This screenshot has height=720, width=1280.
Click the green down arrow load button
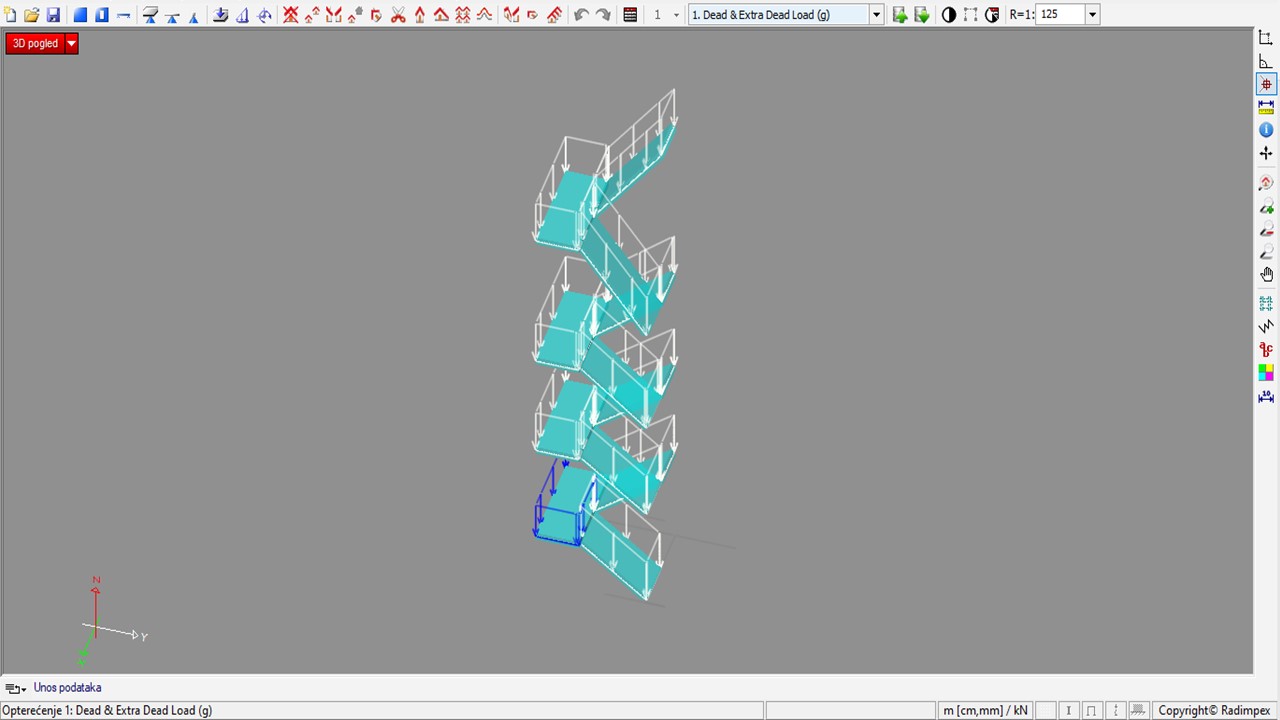(x=922, y=15)
